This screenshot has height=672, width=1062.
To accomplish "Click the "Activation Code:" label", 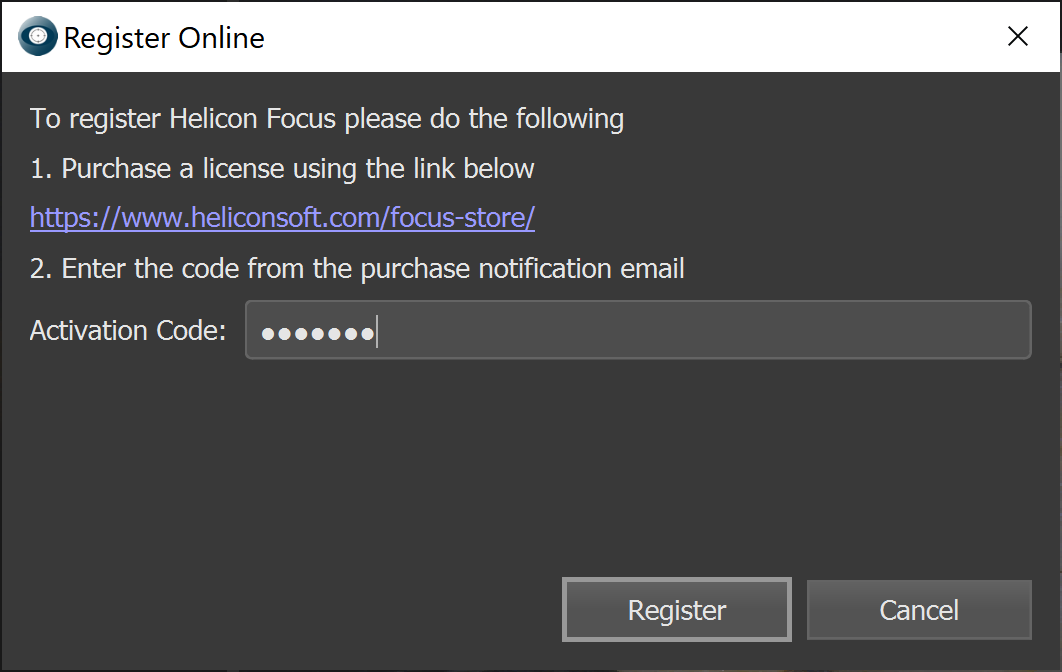I will coord(128,330).
